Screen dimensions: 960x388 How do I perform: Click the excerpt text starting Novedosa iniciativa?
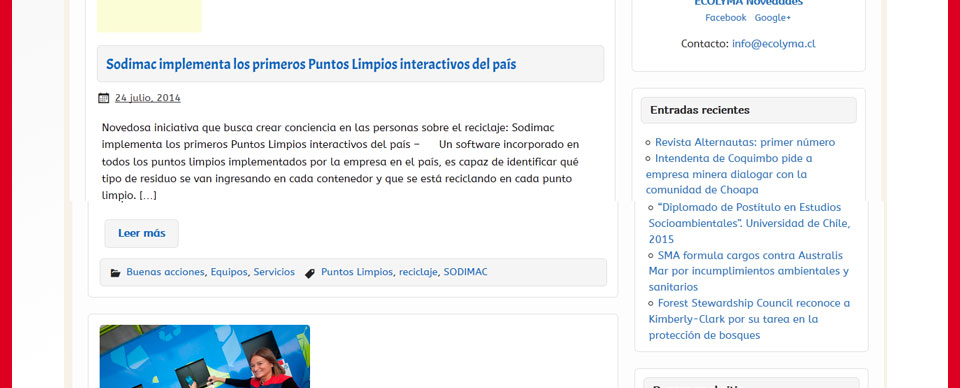point(340,162)
